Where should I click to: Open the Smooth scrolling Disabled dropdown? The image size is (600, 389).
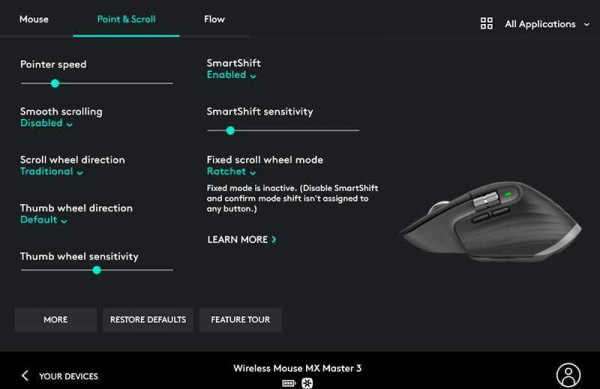[x=46, y=123]
